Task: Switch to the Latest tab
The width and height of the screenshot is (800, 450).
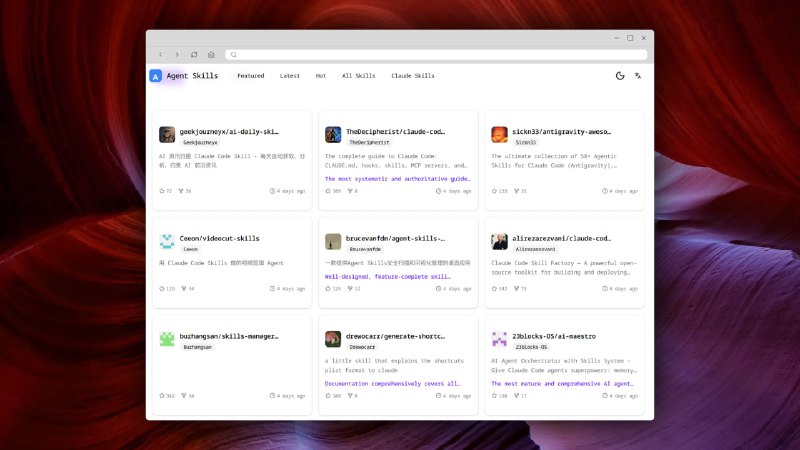Action: 290,76
